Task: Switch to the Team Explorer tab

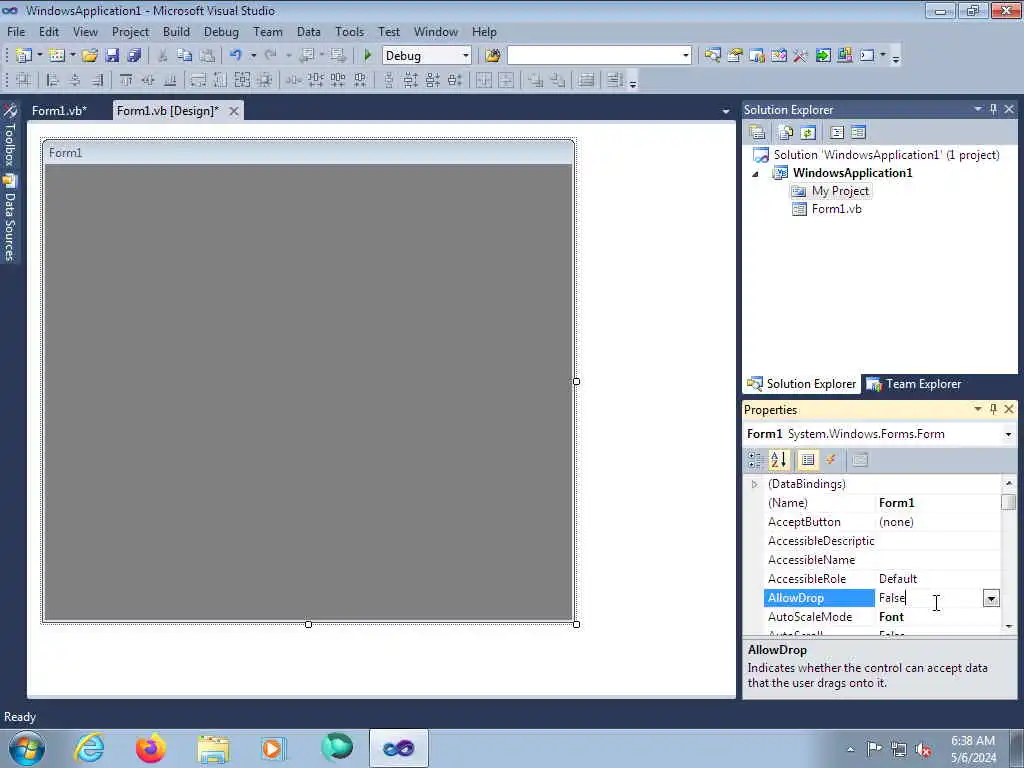Action: point(914,384)
